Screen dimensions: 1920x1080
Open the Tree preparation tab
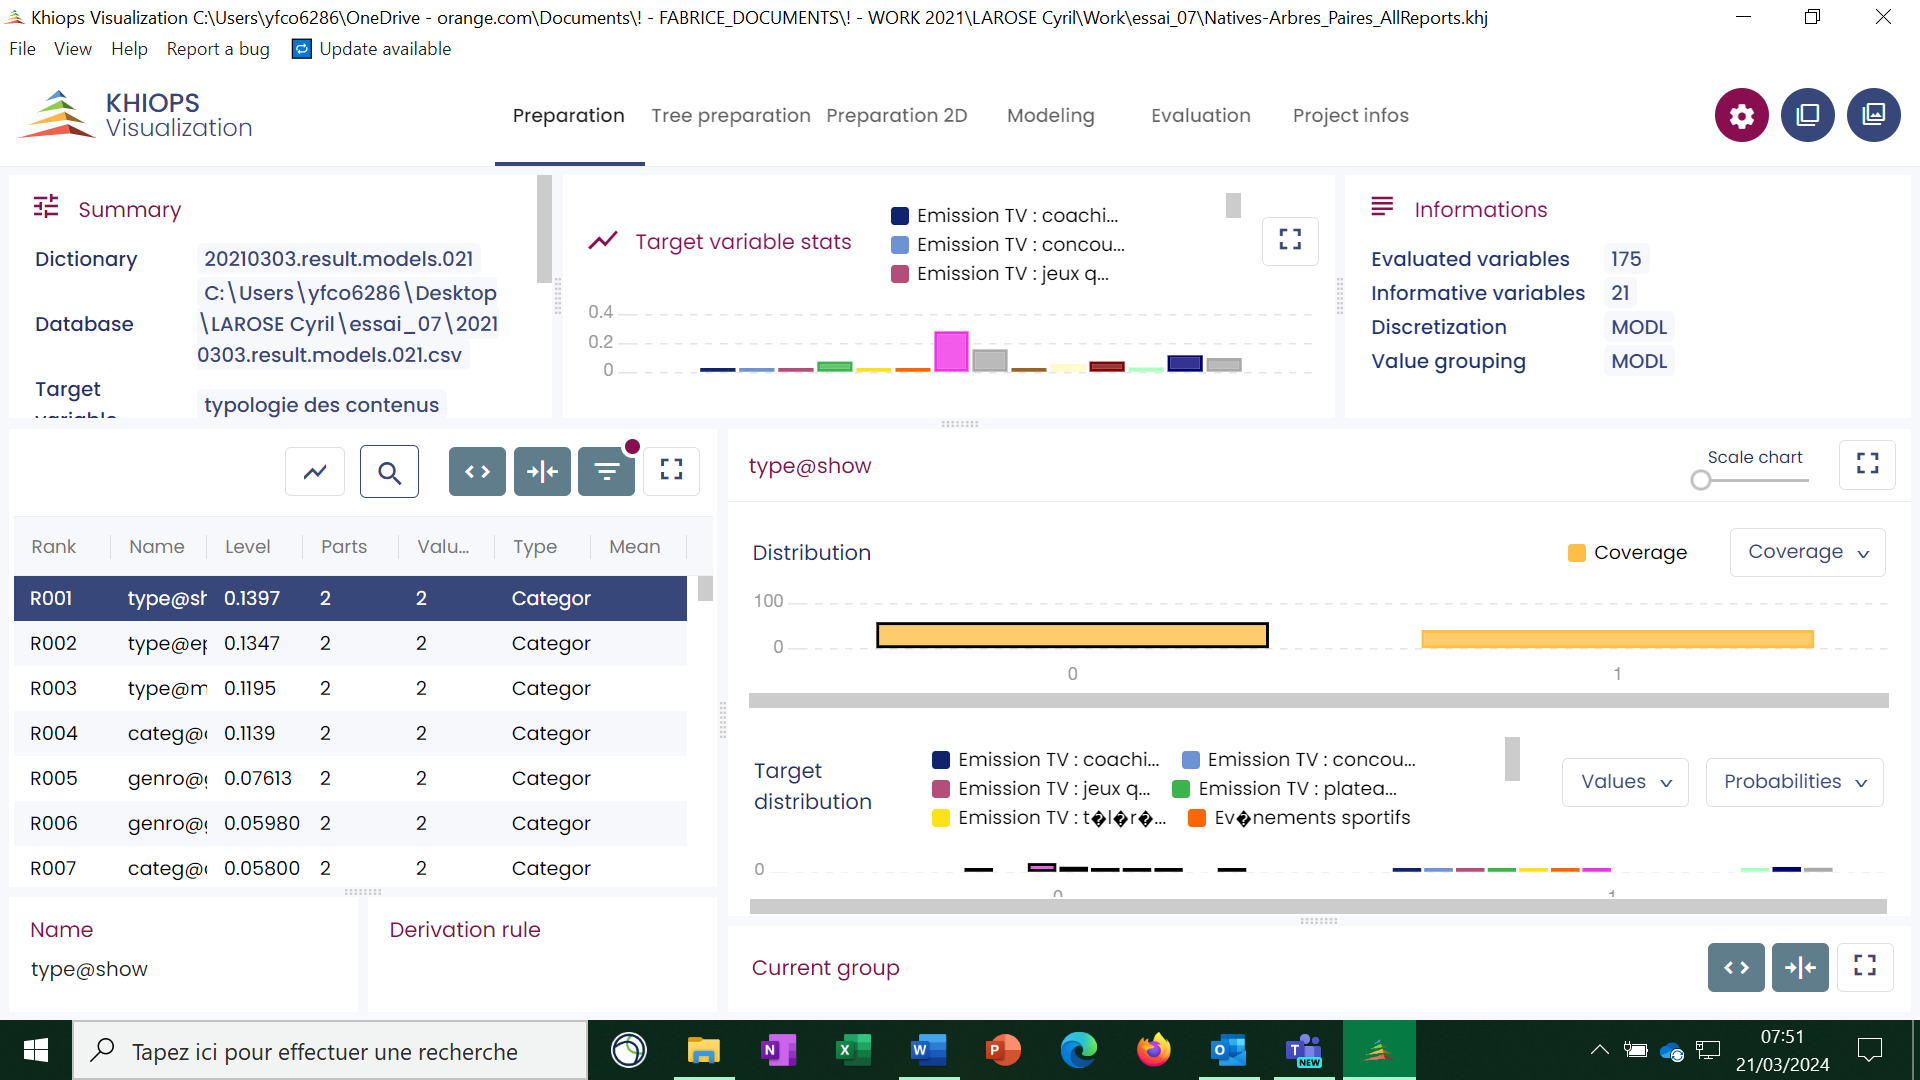pos(730,116)
